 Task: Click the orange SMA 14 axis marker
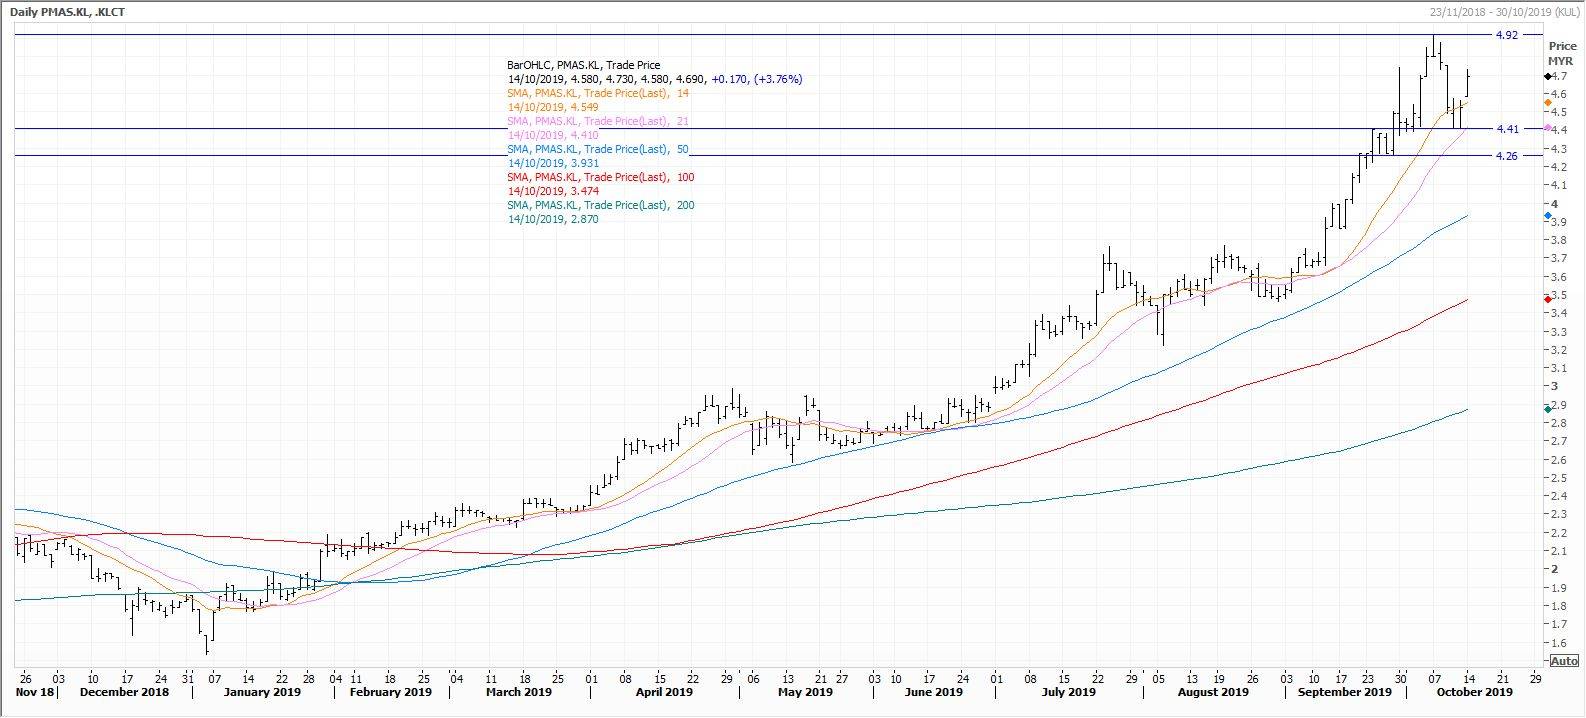pos(1548,103)
